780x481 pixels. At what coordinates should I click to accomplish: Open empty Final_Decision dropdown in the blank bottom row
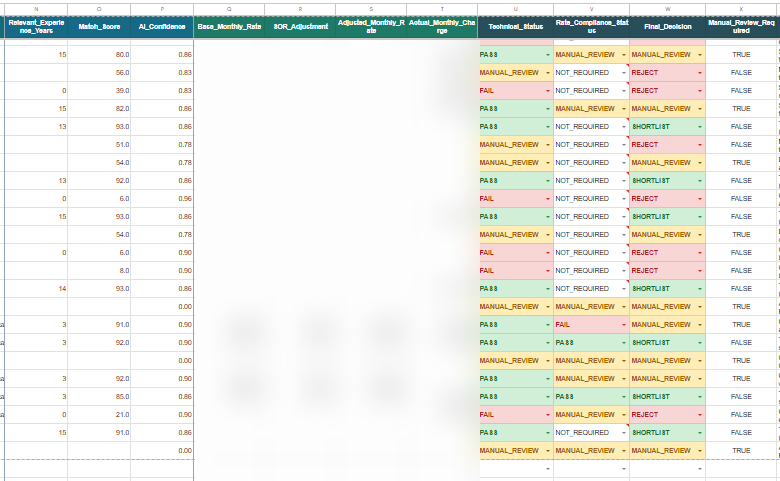699,469
